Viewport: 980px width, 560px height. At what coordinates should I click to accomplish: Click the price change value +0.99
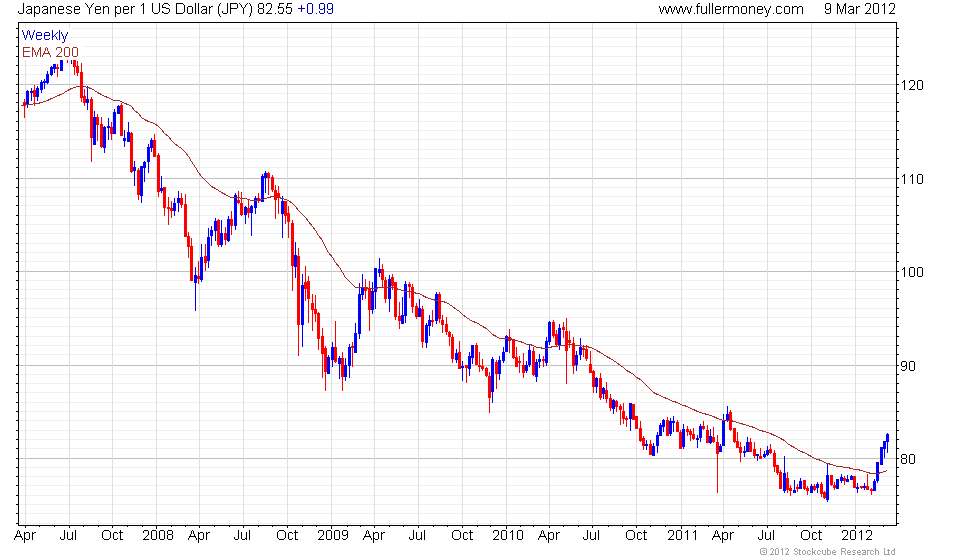click(315, 9)
